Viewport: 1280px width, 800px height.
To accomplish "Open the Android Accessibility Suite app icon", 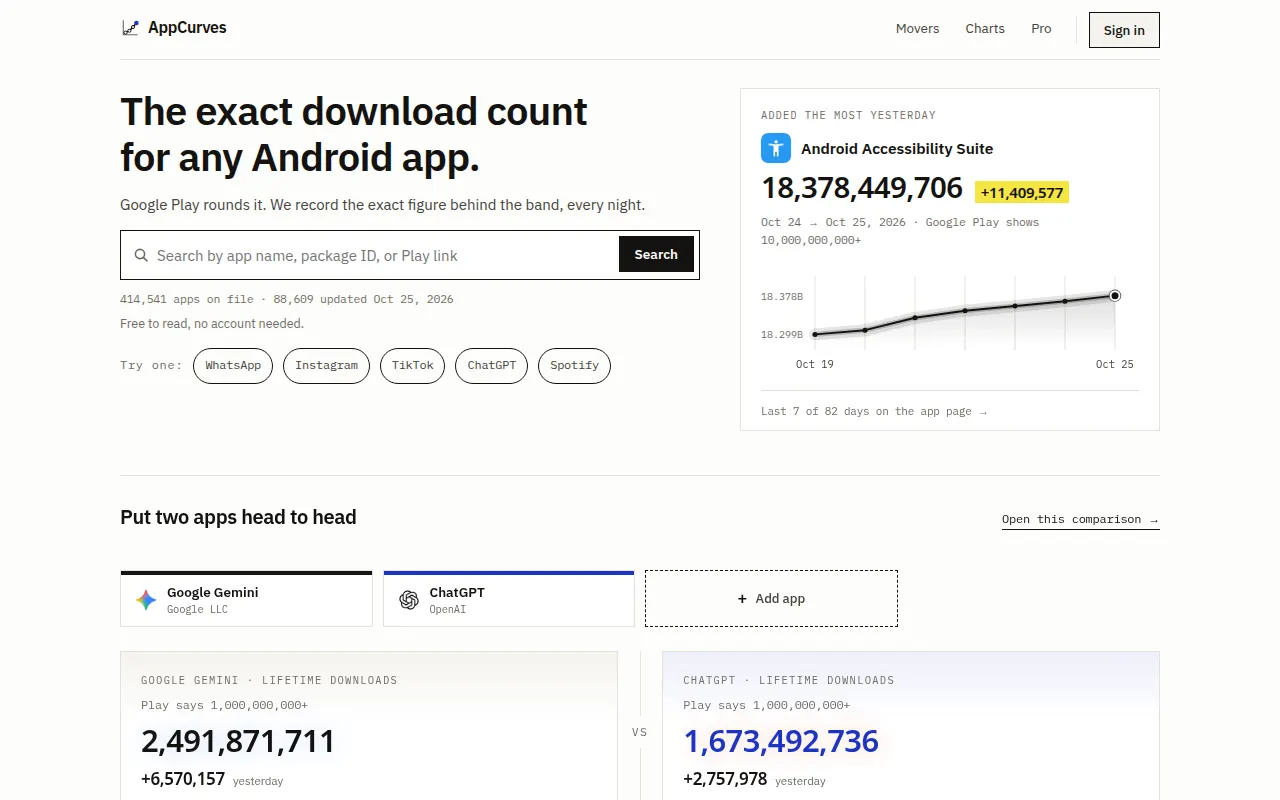I will [776, 148].
